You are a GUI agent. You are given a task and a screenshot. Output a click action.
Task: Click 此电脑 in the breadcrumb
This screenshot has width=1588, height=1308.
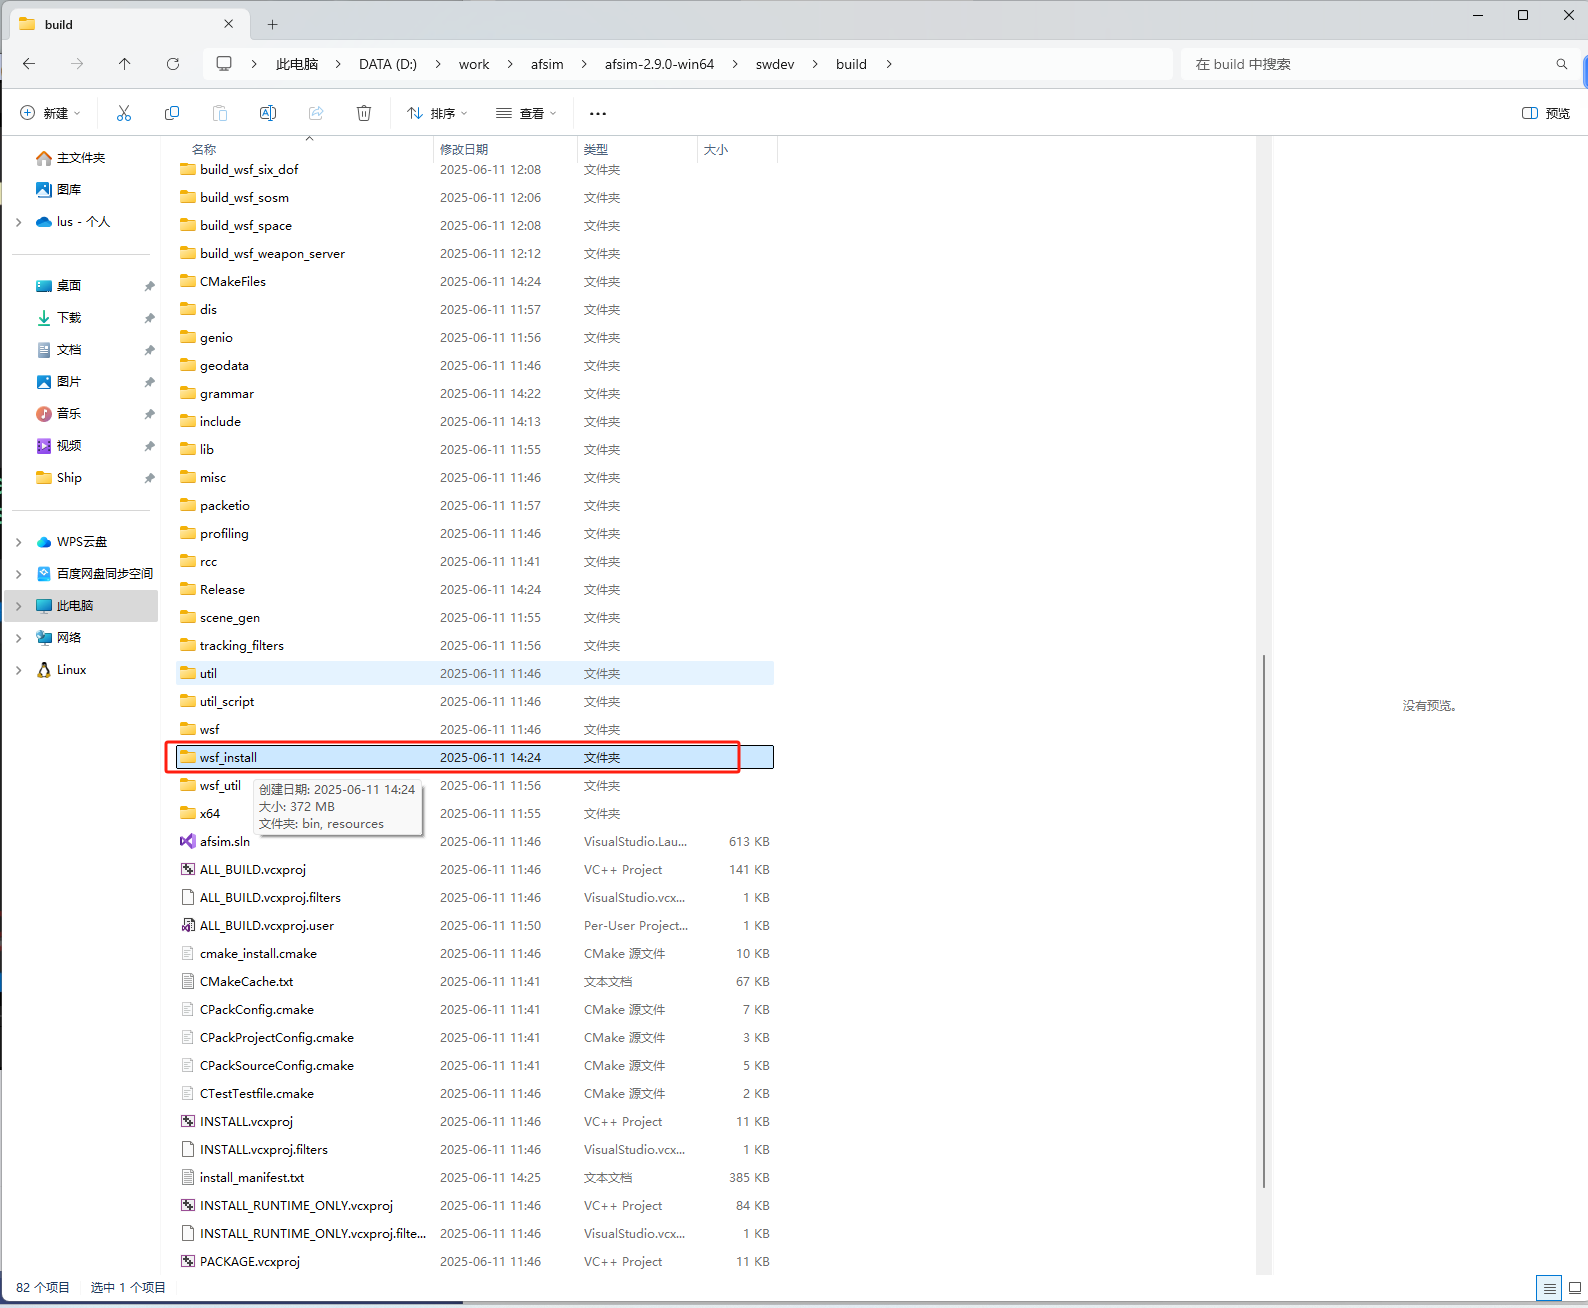click(297, 64)
